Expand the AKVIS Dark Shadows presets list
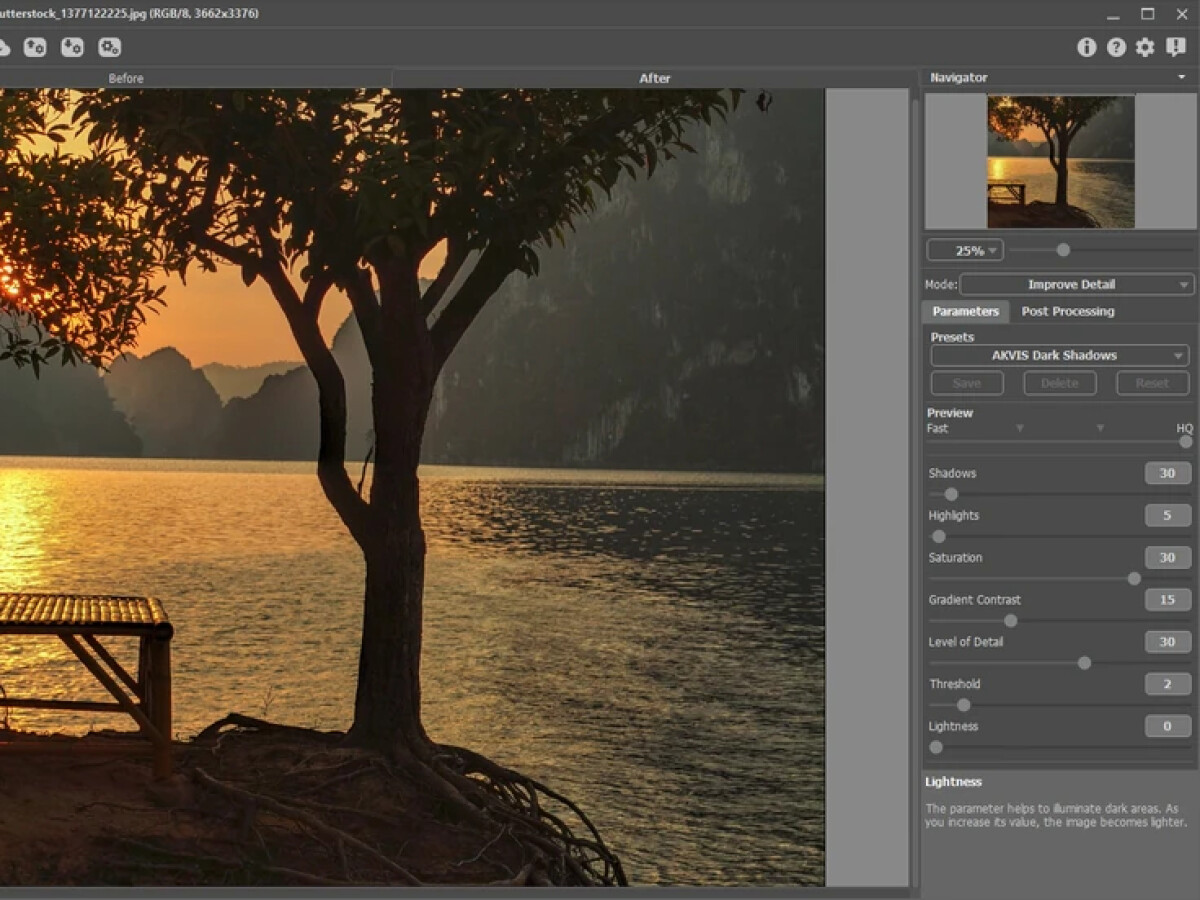 [x=1059, y=355]
